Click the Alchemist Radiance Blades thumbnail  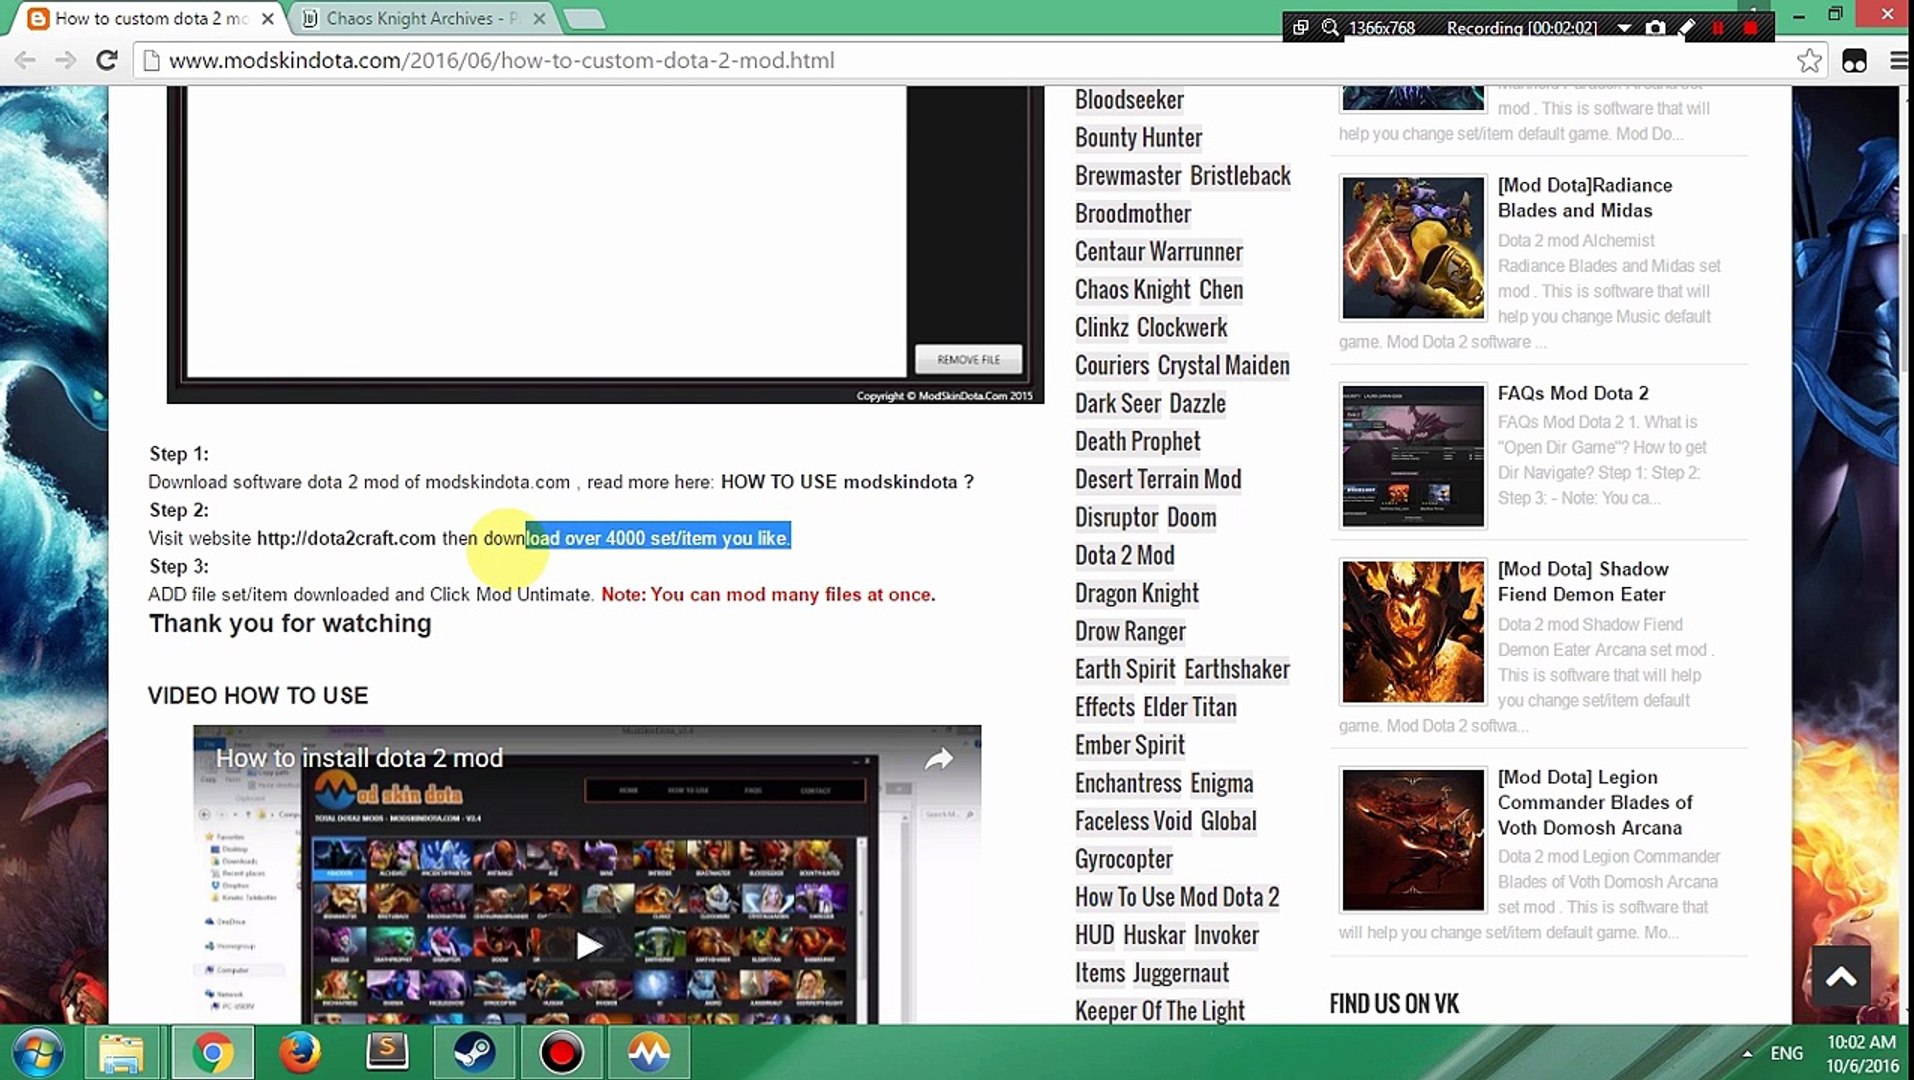click(x=1413, y=248)
